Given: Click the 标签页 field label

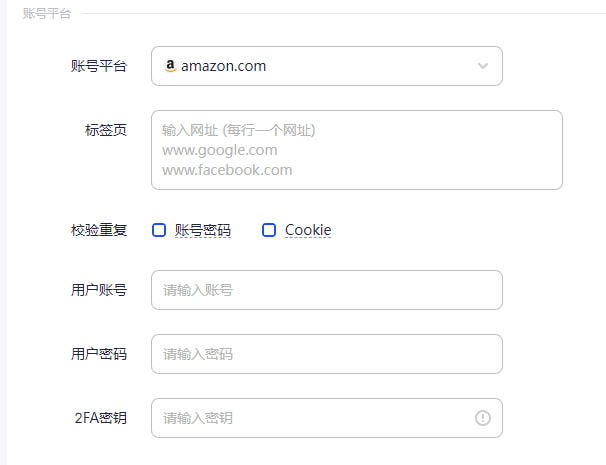Looking at the screenshot, I should point(106,130).
